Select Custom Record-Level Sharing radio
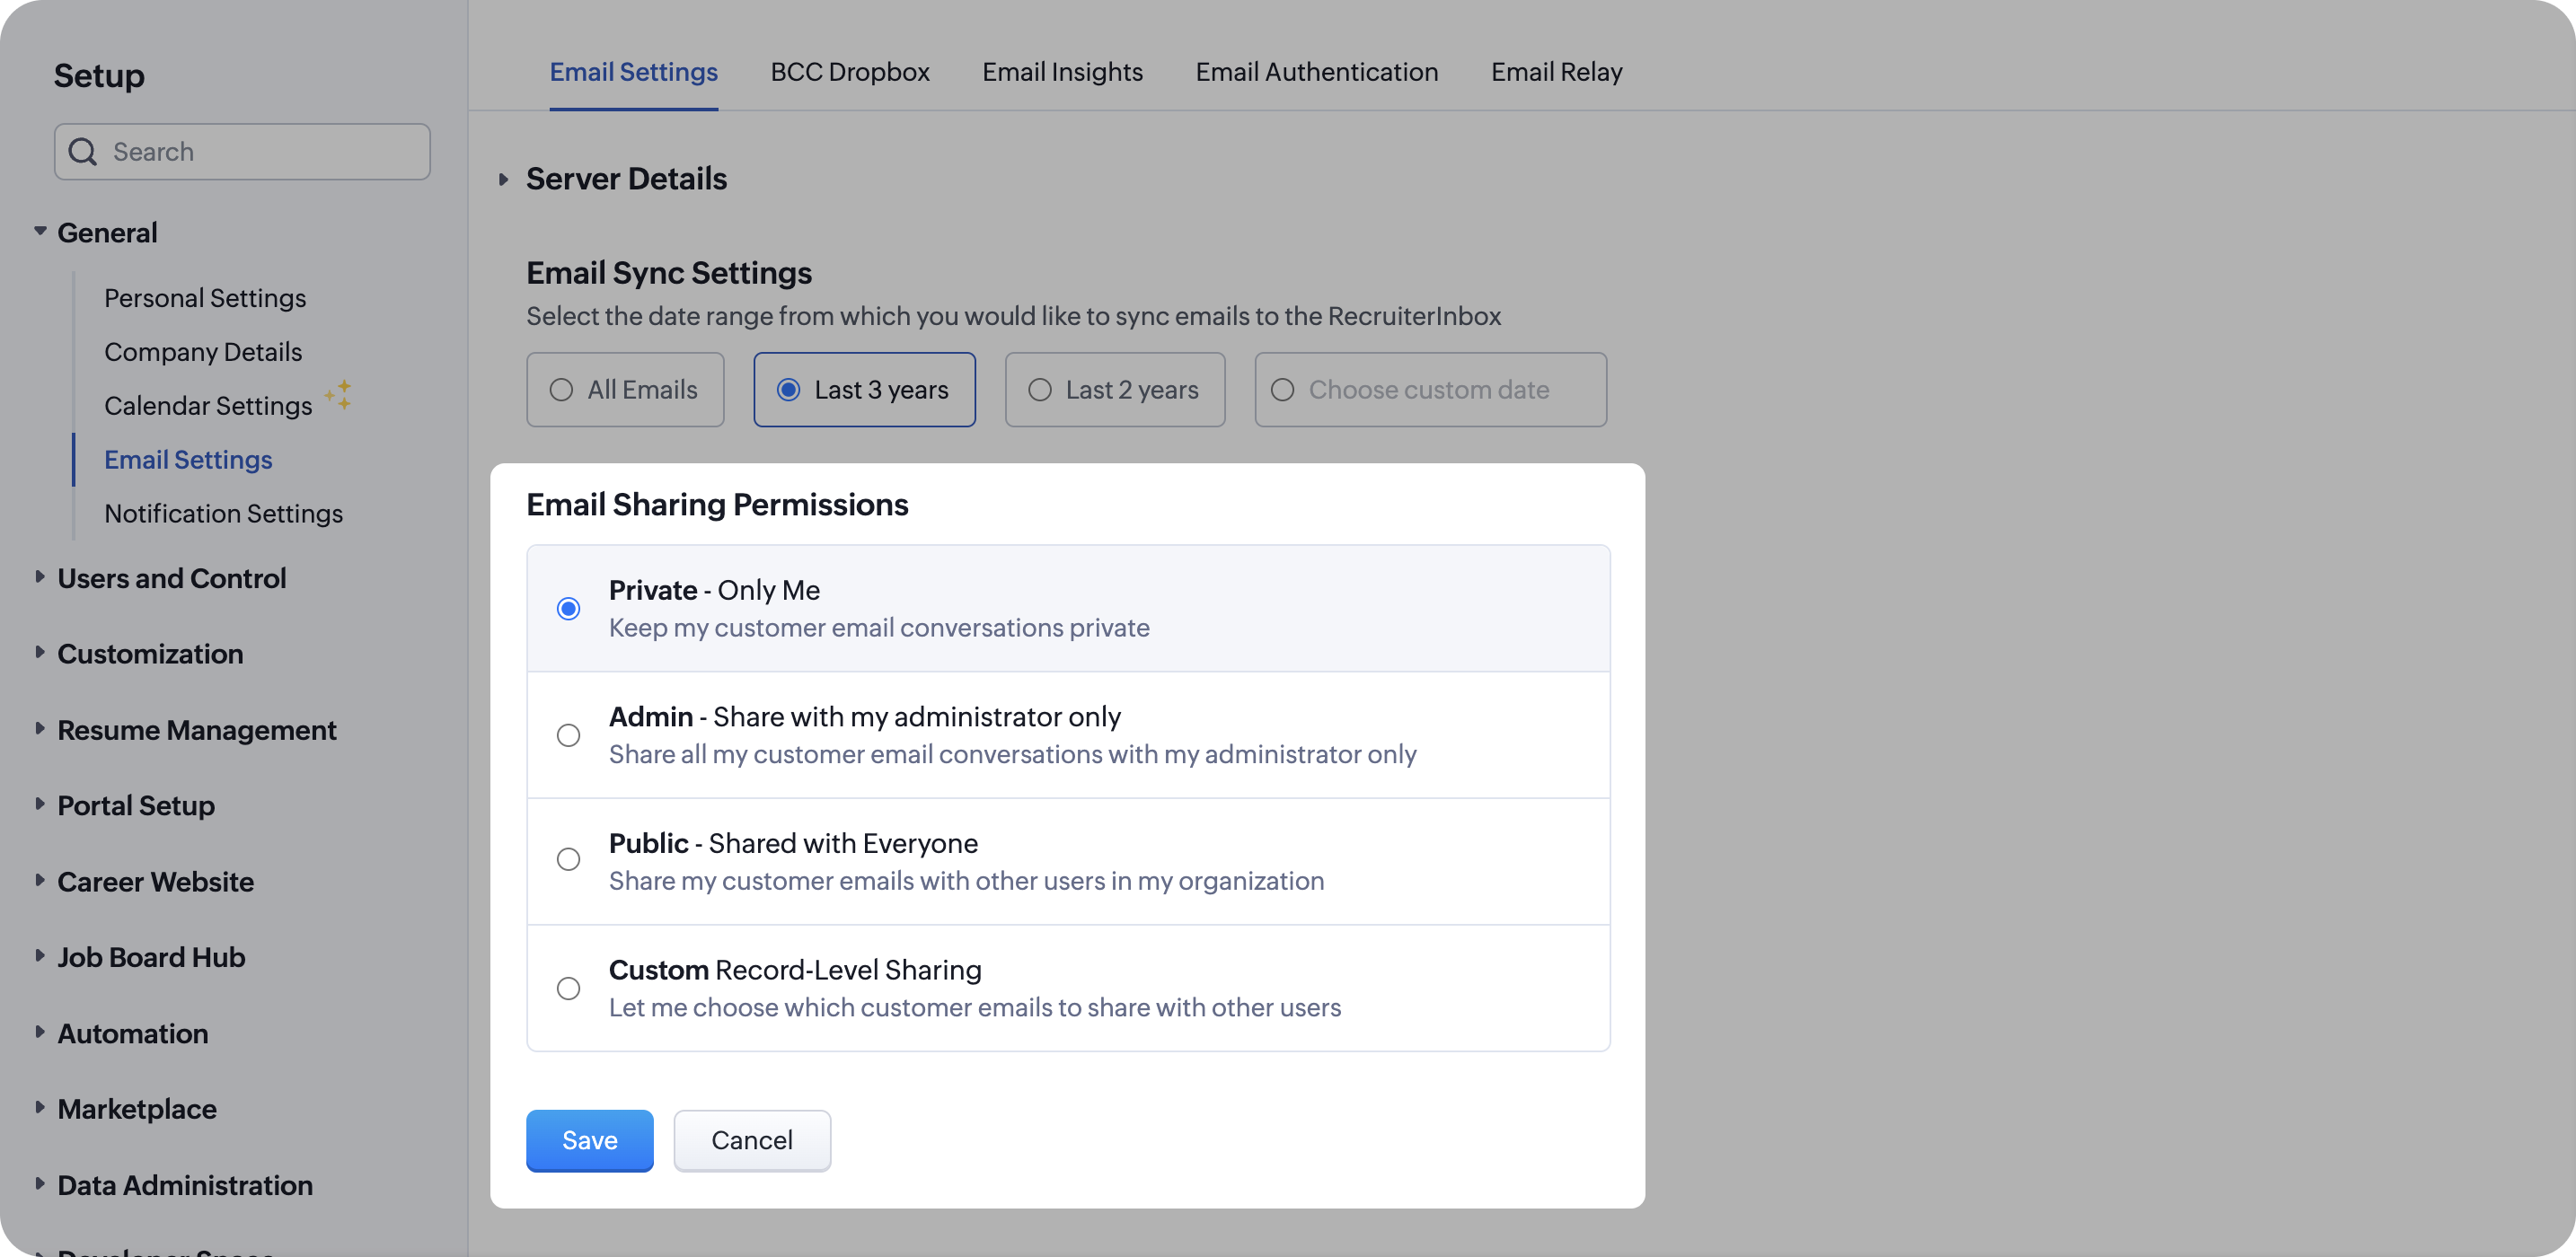The image size is (2576, 1257). (x=568, y=988)
